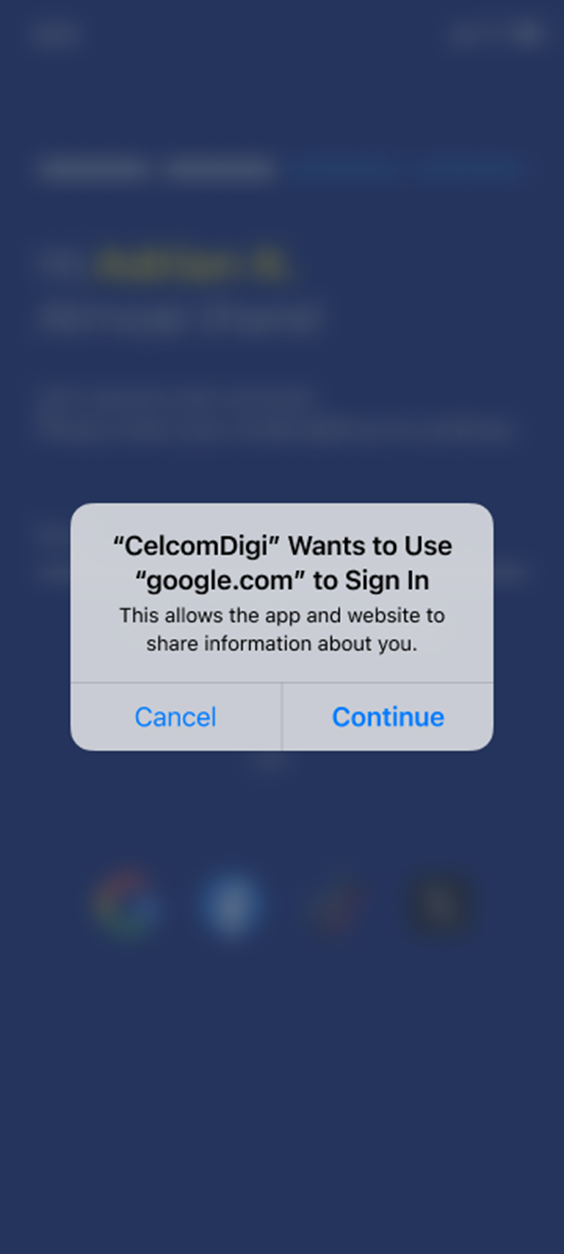This screenshot has width=564, height=1254.
Task: Select the second white progress segment
Action: (x=221, y=169)
